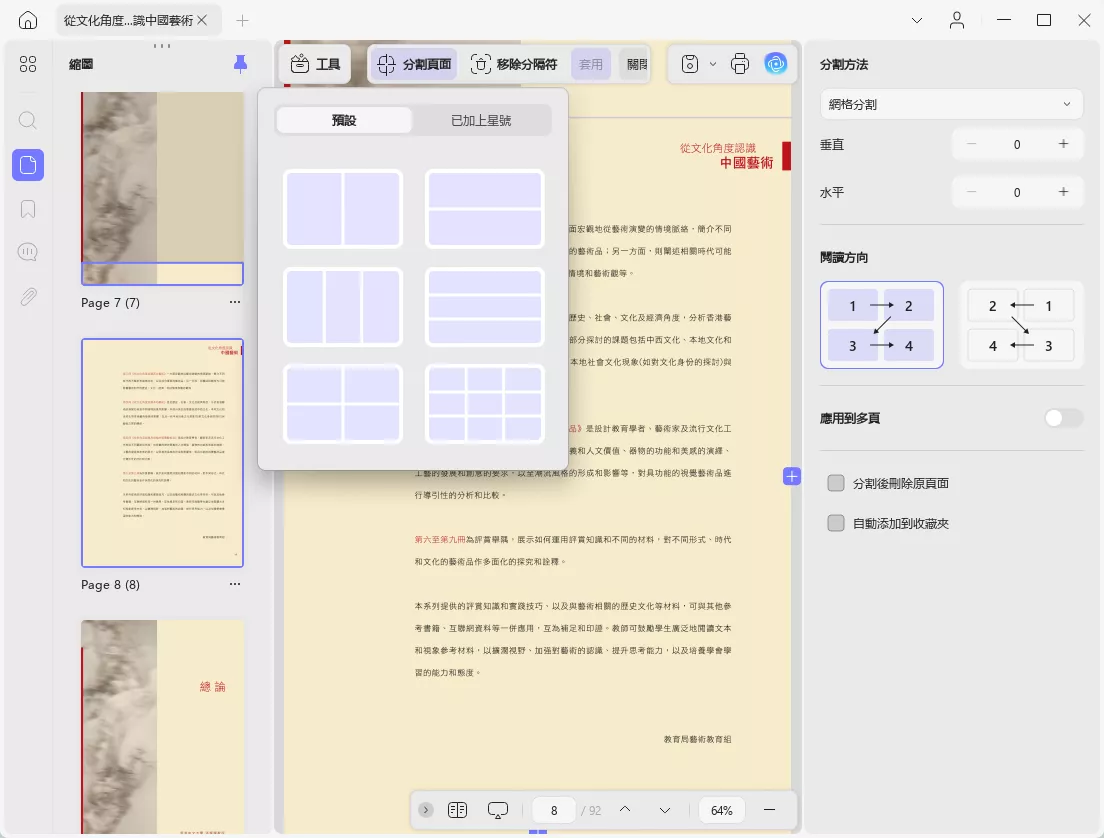The image size is (1104, 838).
Task: Expand the title bar dropdown chevron
Action: tap(917, 20)
